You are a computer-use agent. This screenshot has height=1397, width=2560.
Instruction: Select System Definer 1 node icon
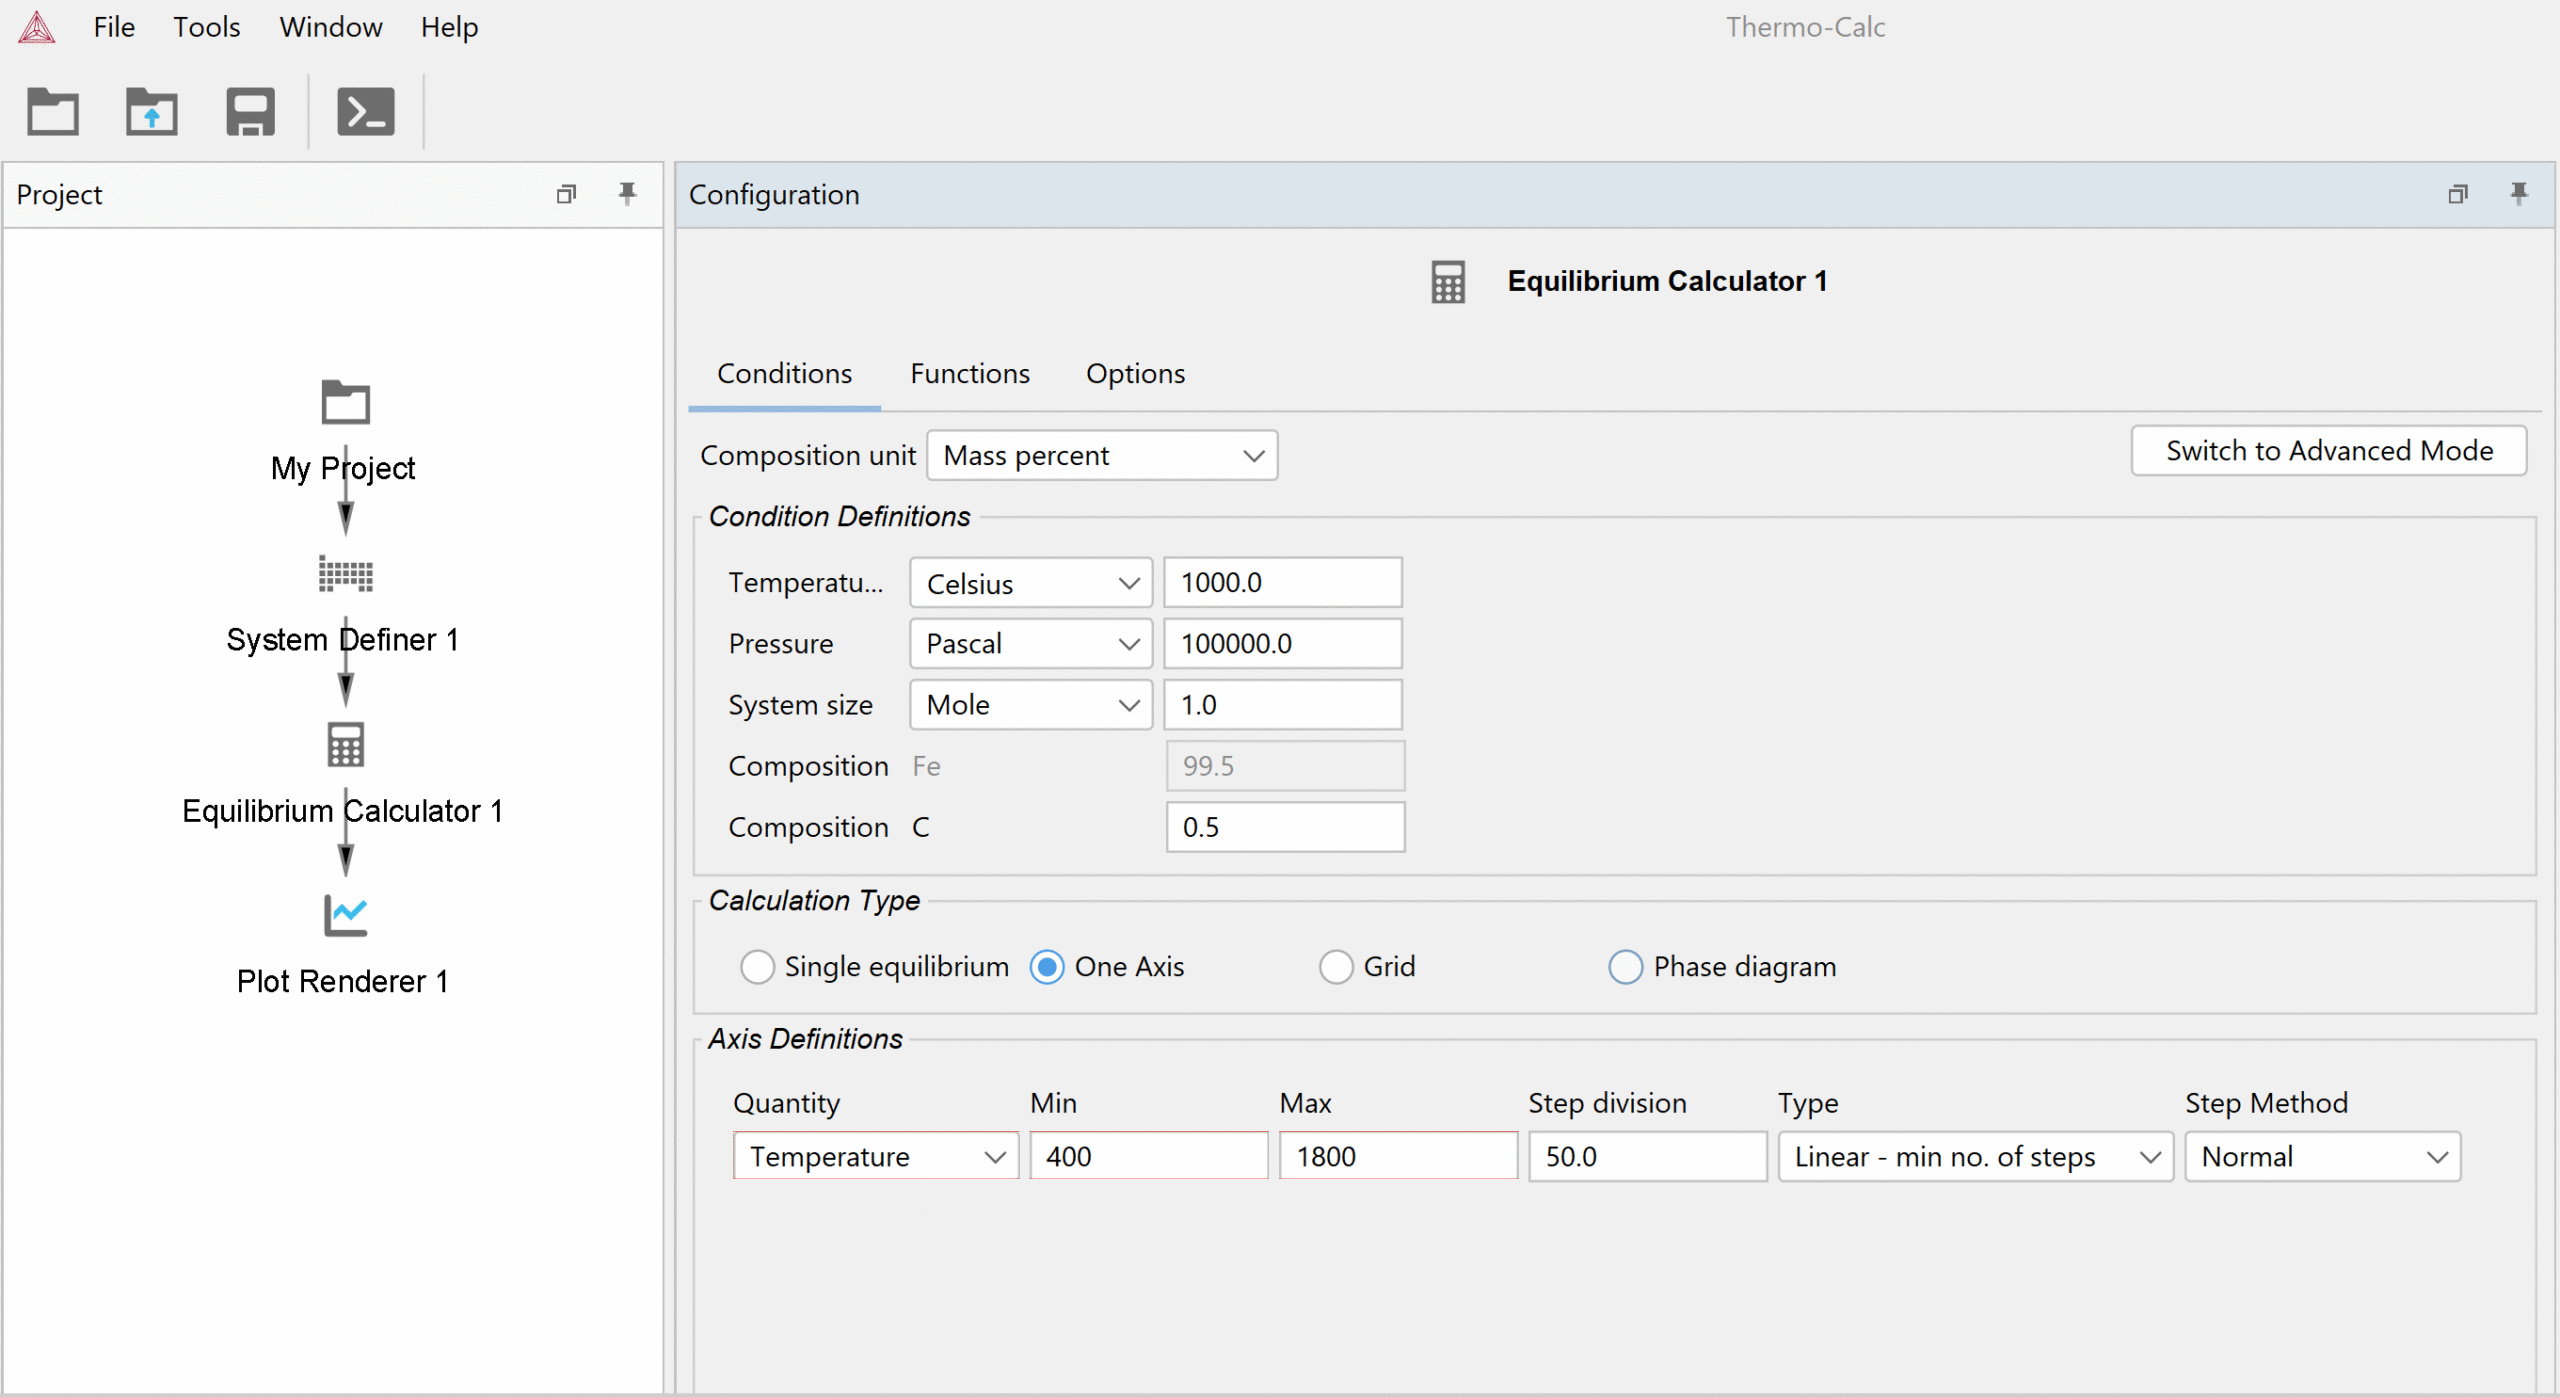click(345, 574)
